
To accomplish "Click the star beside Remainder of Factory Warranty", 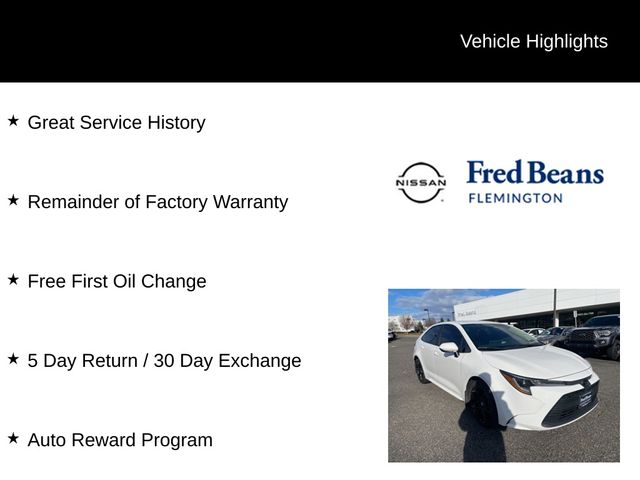I will coord(13,200).
